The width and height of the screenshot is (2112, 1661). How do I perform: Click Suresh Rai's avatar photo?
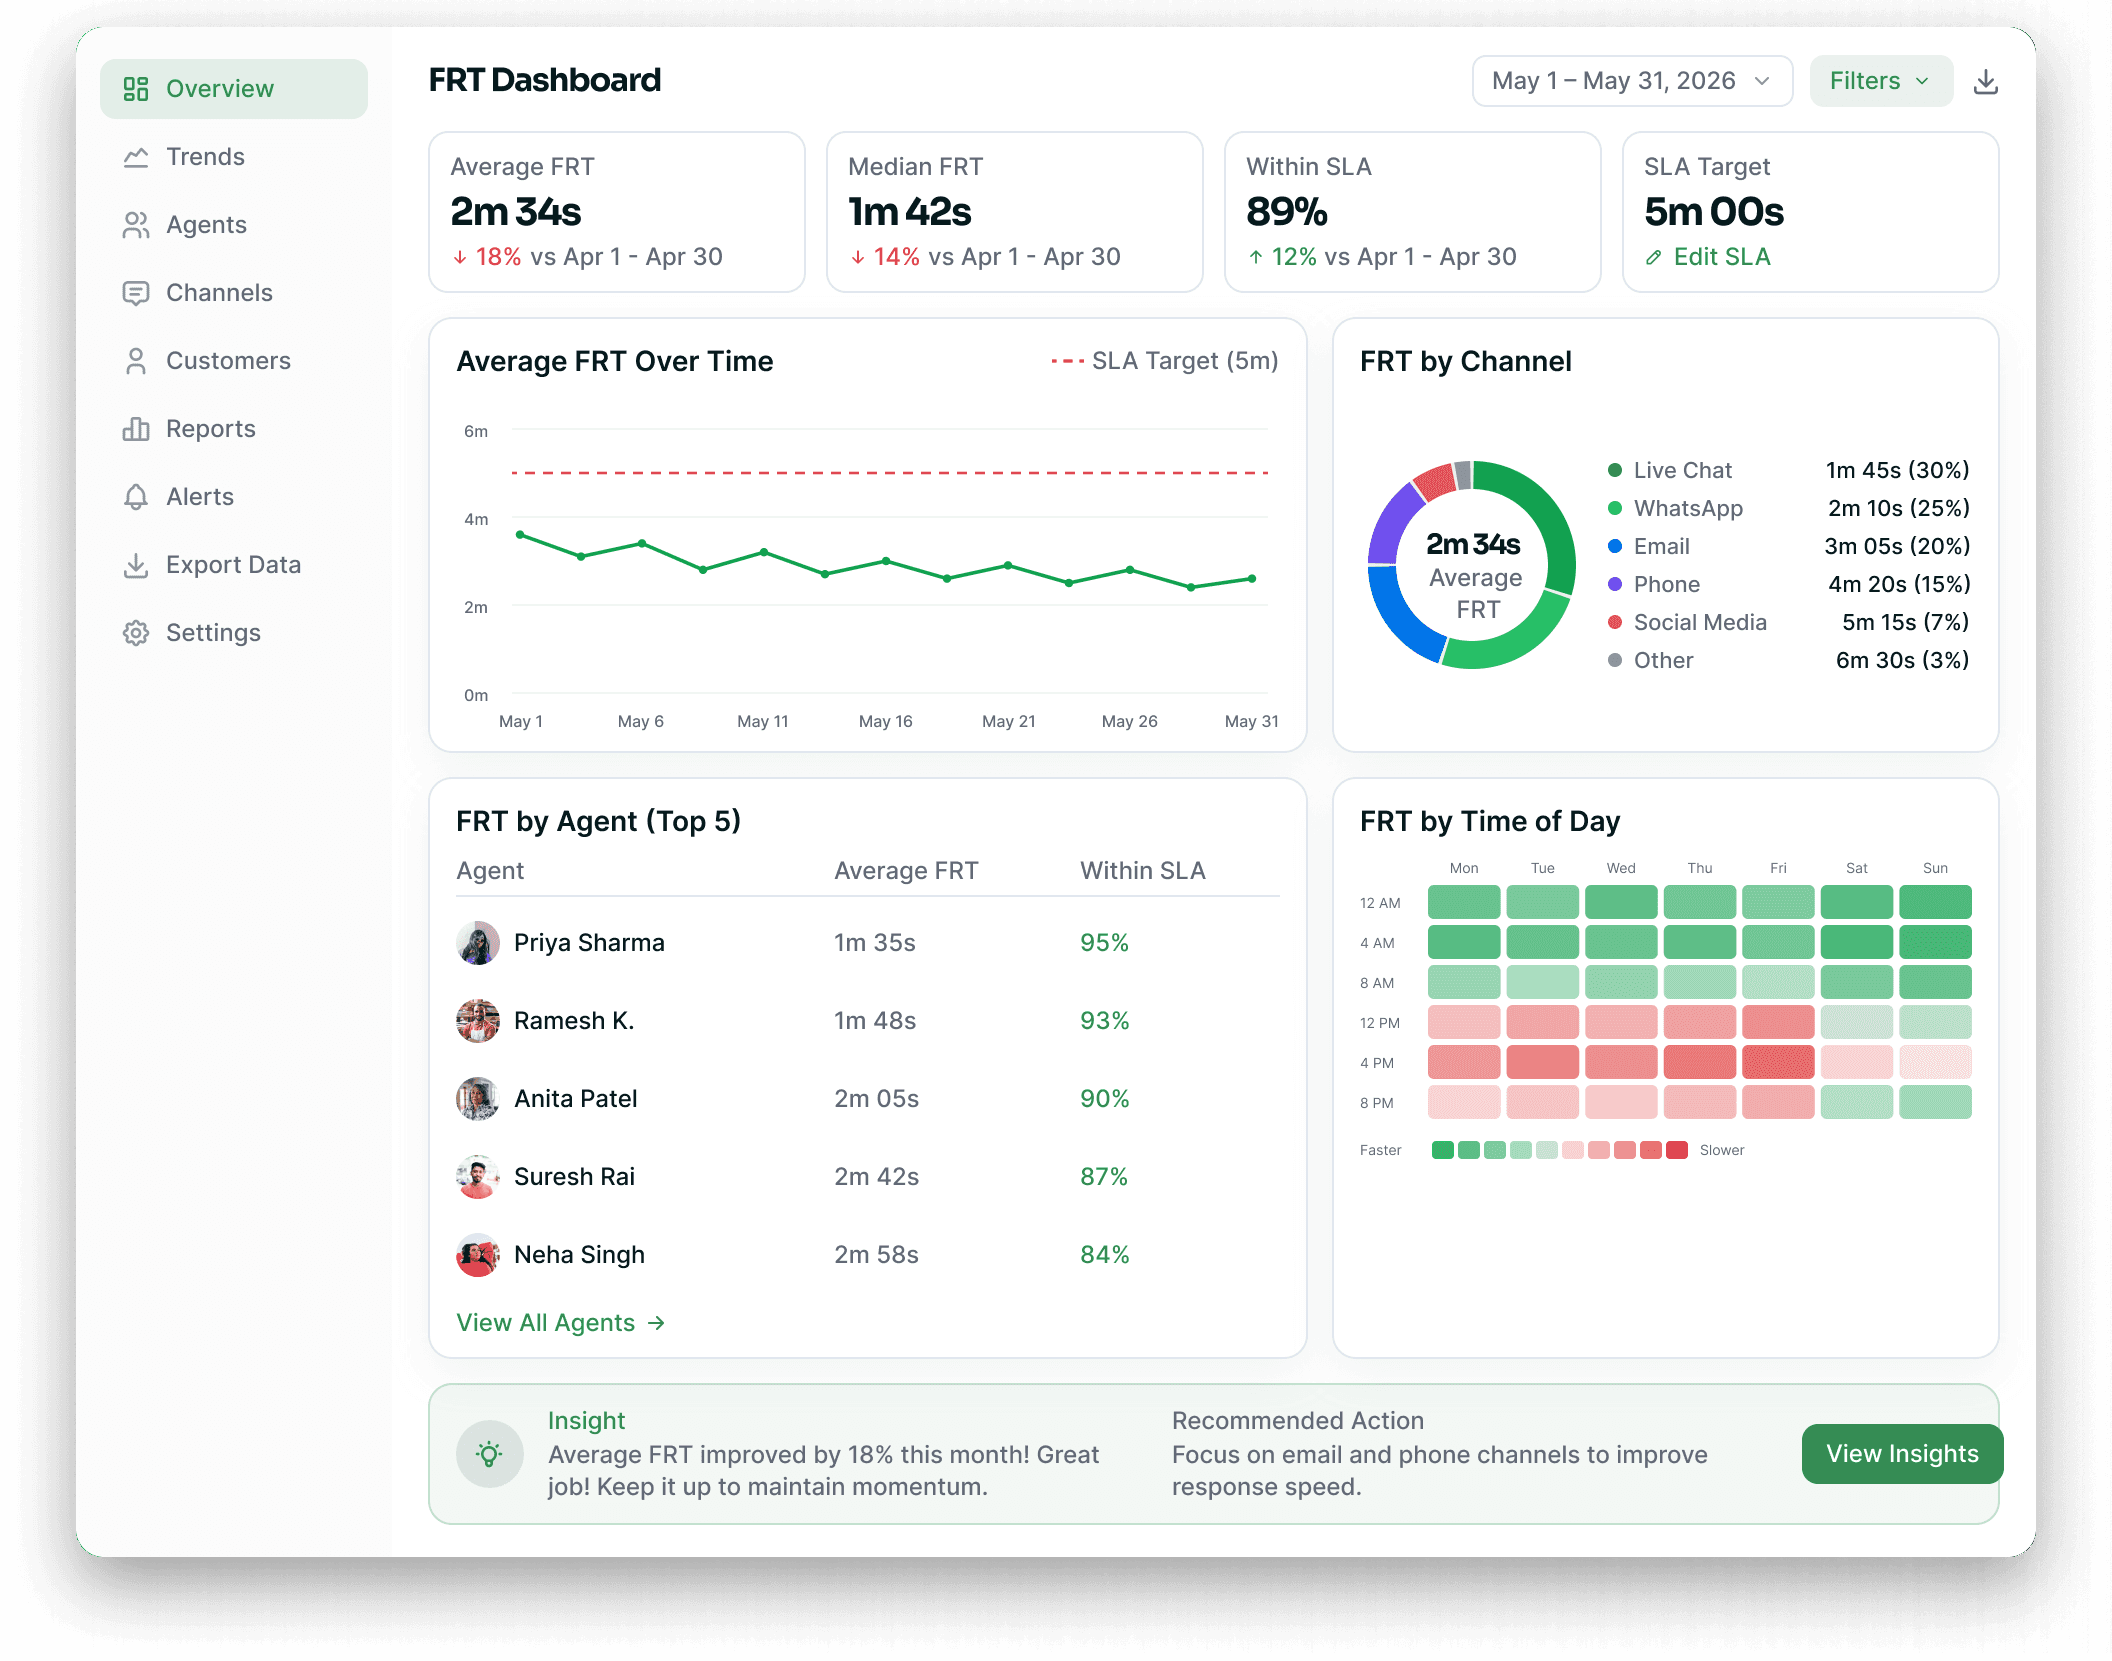tap(478, 1177)
